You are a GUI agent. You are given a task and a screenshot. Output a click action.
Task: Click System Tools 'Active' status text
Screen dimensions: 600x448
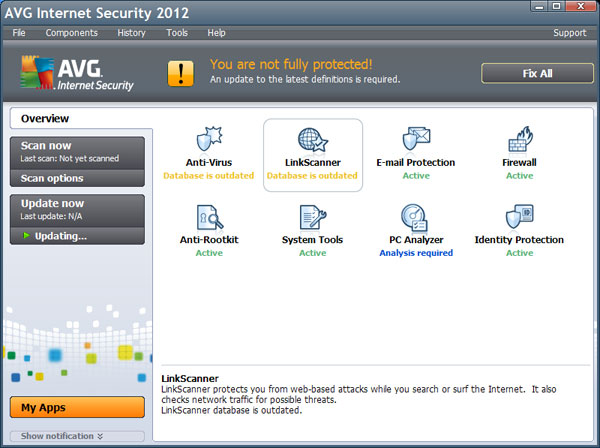click(313, 253)
